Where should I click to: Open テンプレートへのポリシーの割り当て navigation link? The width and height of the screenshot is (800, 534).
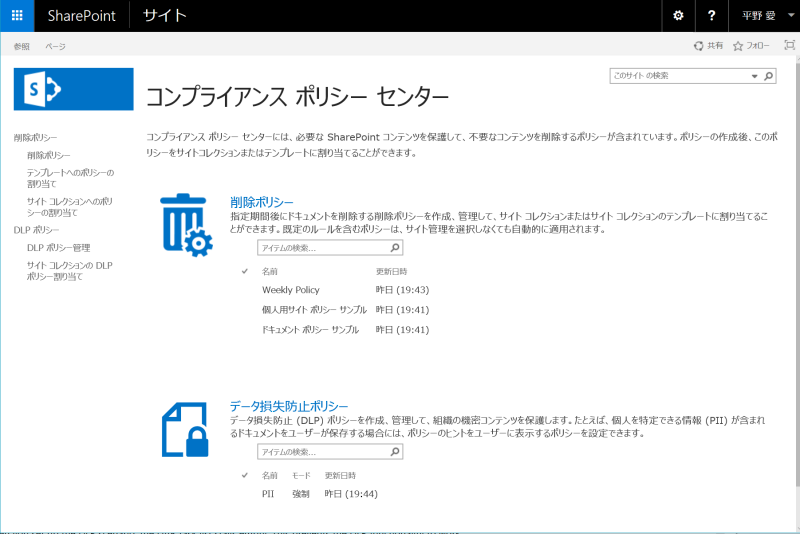pos(70,178)
